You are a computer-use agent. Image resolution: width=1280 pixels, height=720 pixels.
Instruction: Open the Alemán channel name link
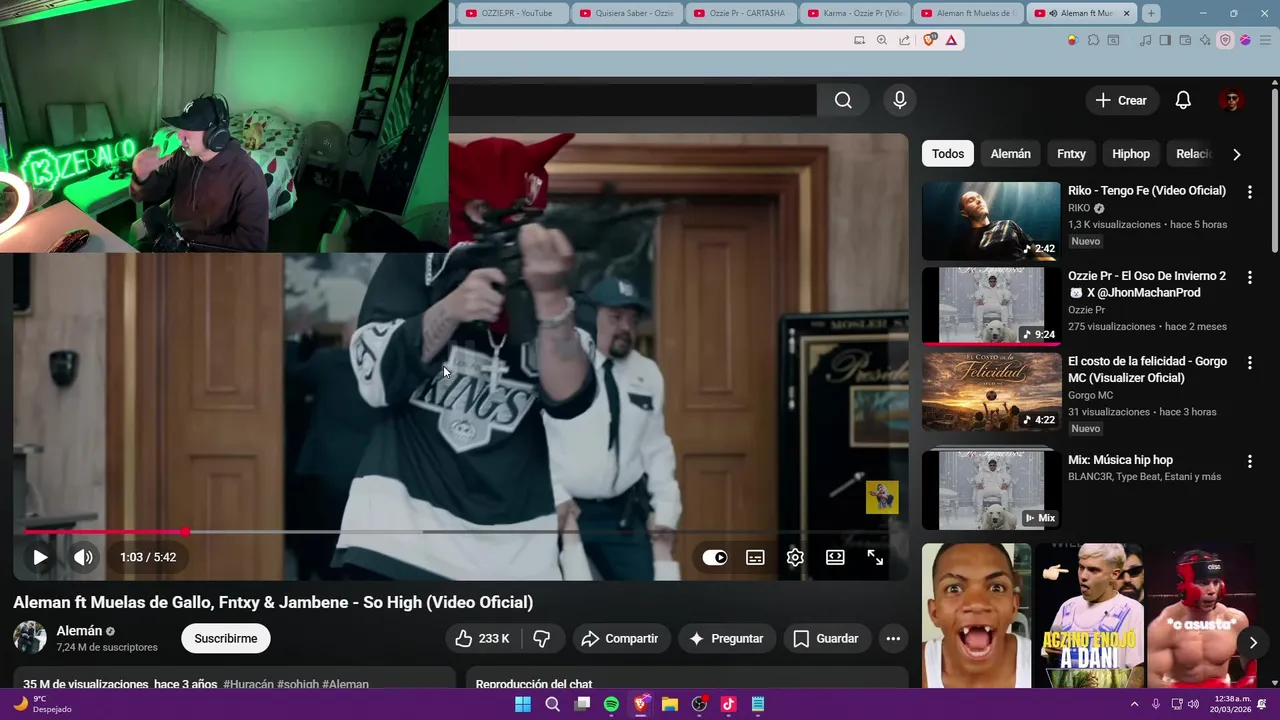click(79, 631)
